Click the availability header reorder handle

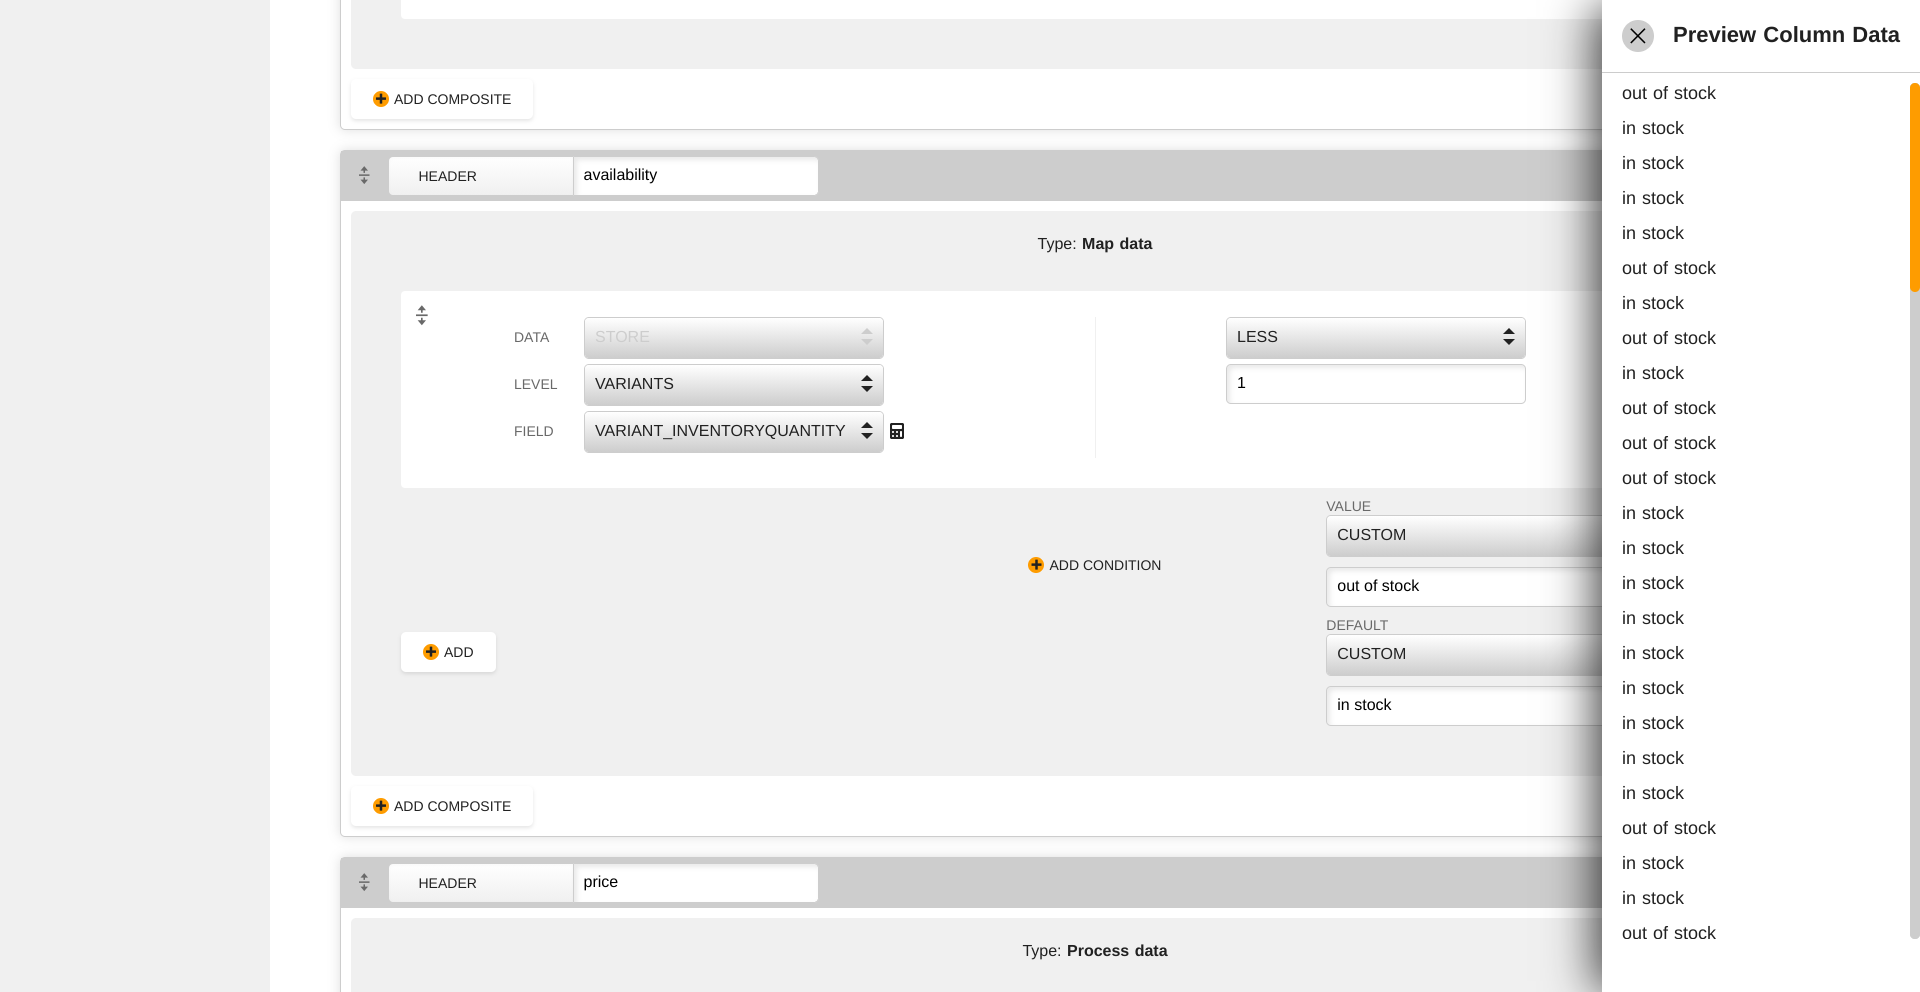[364, 175]
